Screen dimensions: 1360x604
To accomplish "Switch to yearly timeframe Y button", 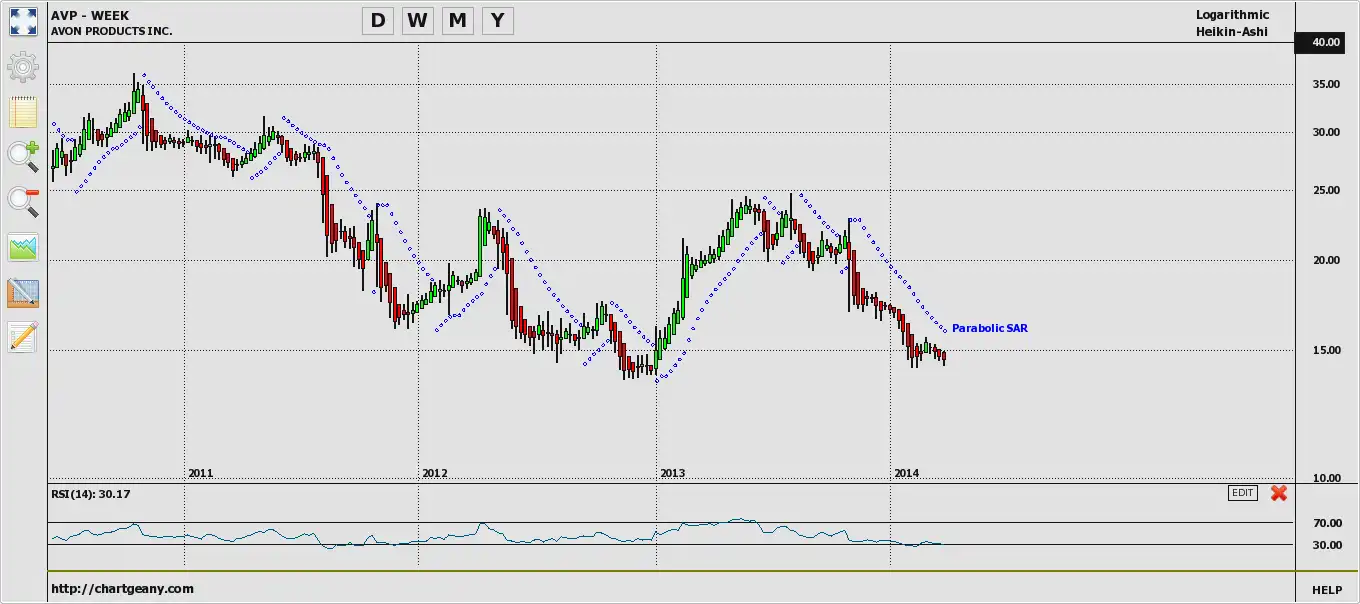I will coord(497,20).
